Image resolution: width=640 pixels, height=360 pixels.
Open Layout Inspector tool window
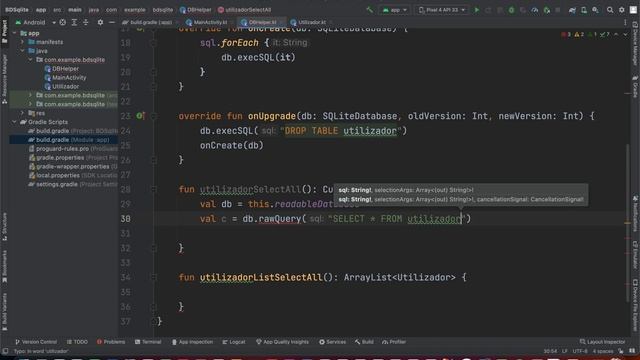[602, 342]
